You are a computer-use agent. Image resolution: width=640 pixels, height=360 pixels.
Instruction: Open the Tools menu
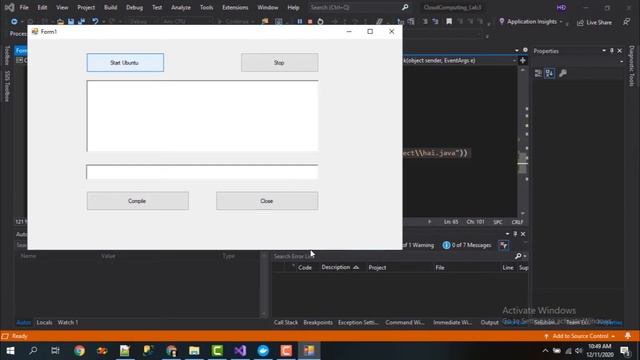[x=207, y=7]
